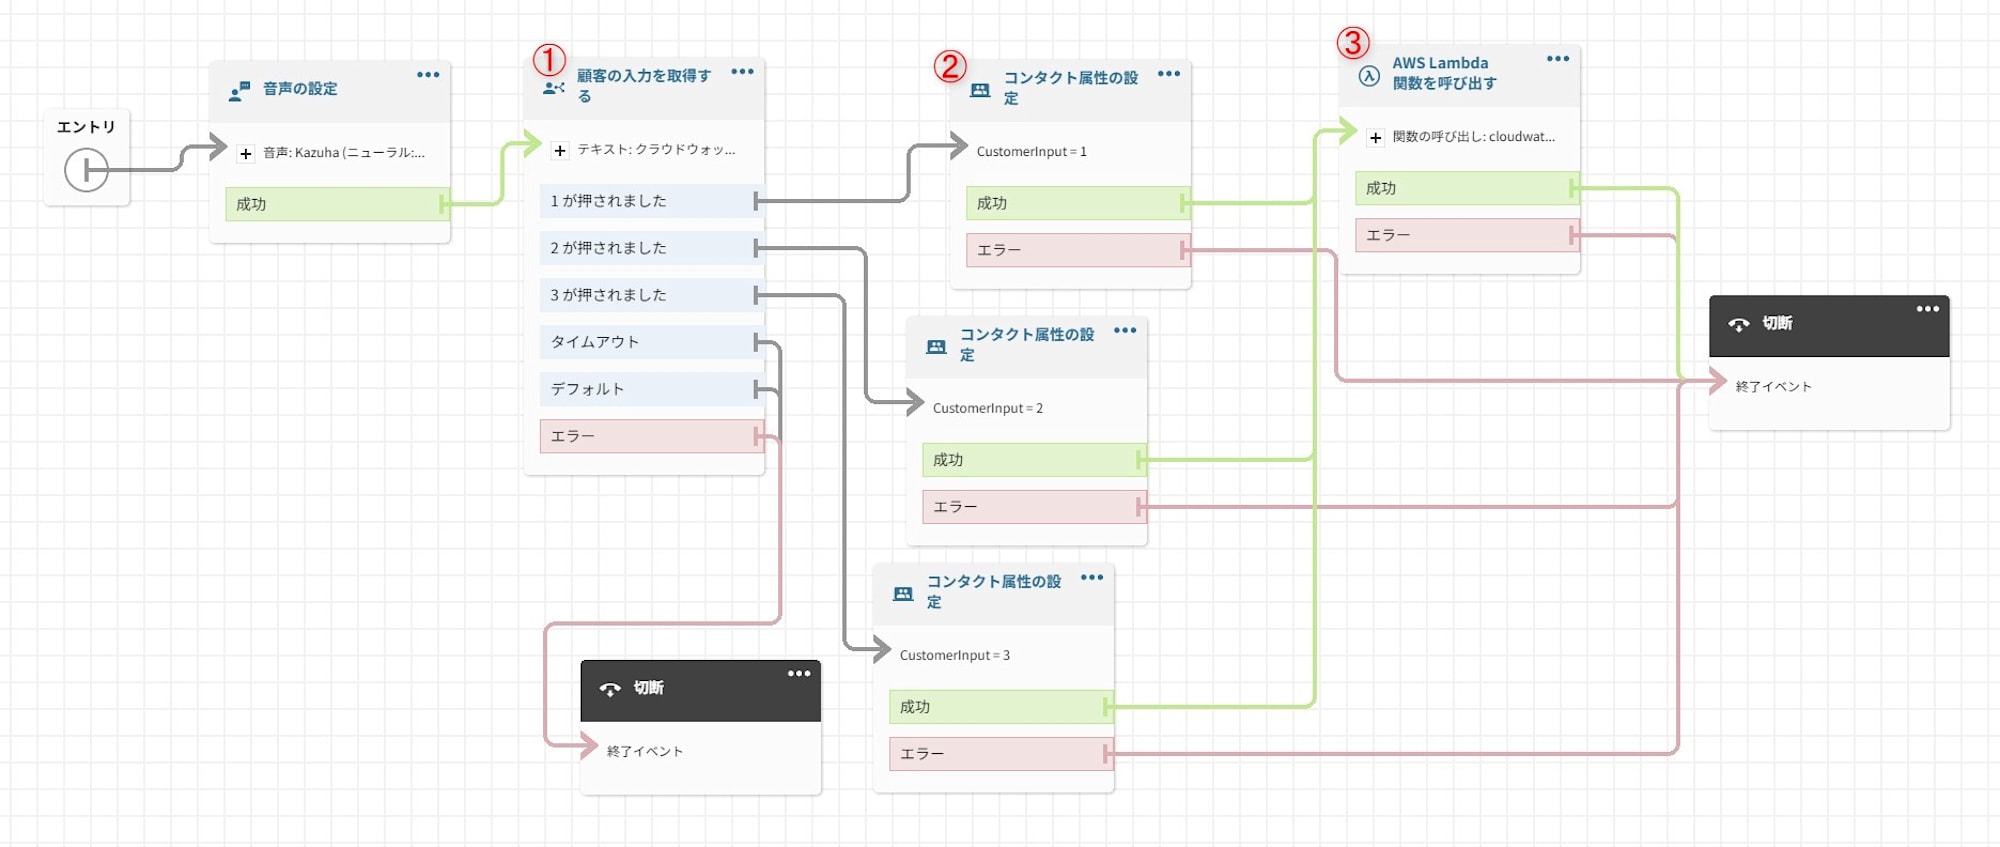Open the three-dot menu on AWS Lambda block

(1558, 59)
